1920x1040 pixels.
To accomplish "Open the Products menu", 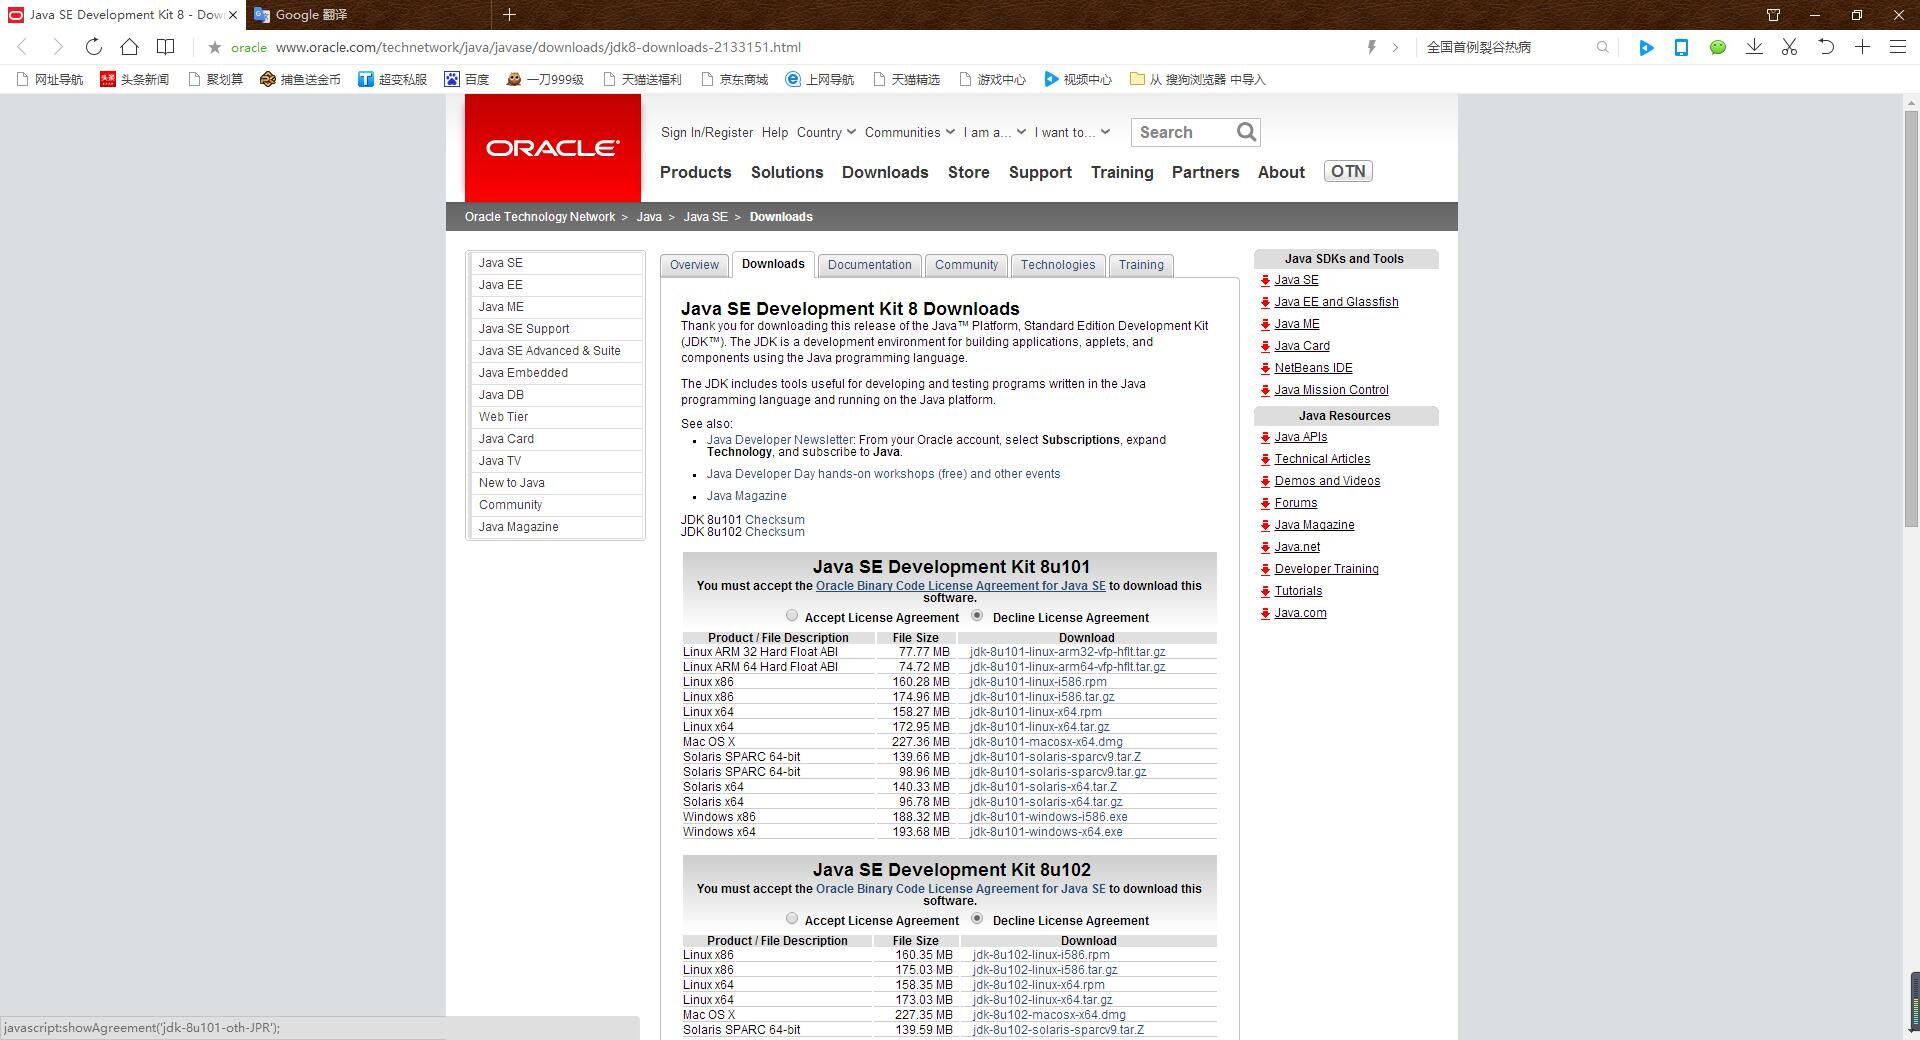I will 695,172.
